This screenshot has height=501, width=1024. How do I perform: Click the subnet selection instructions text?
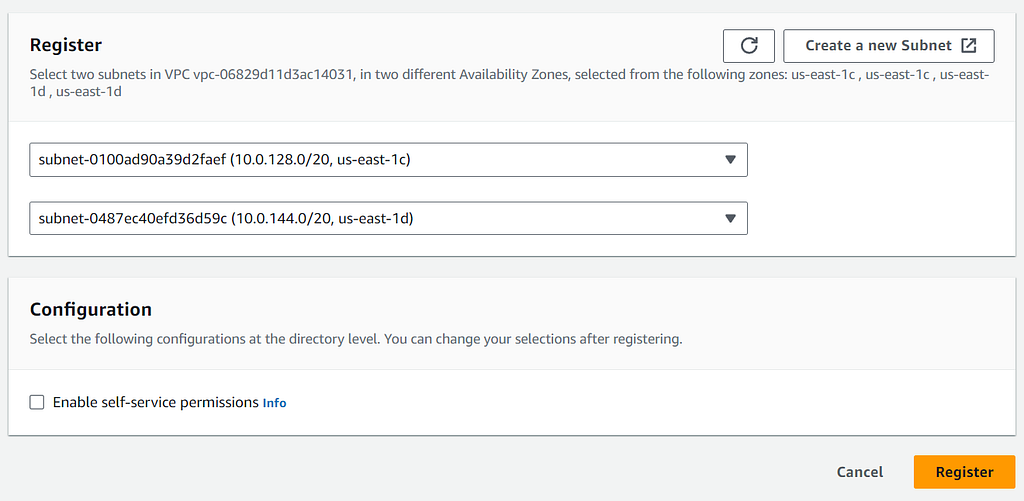coord(509,84)
